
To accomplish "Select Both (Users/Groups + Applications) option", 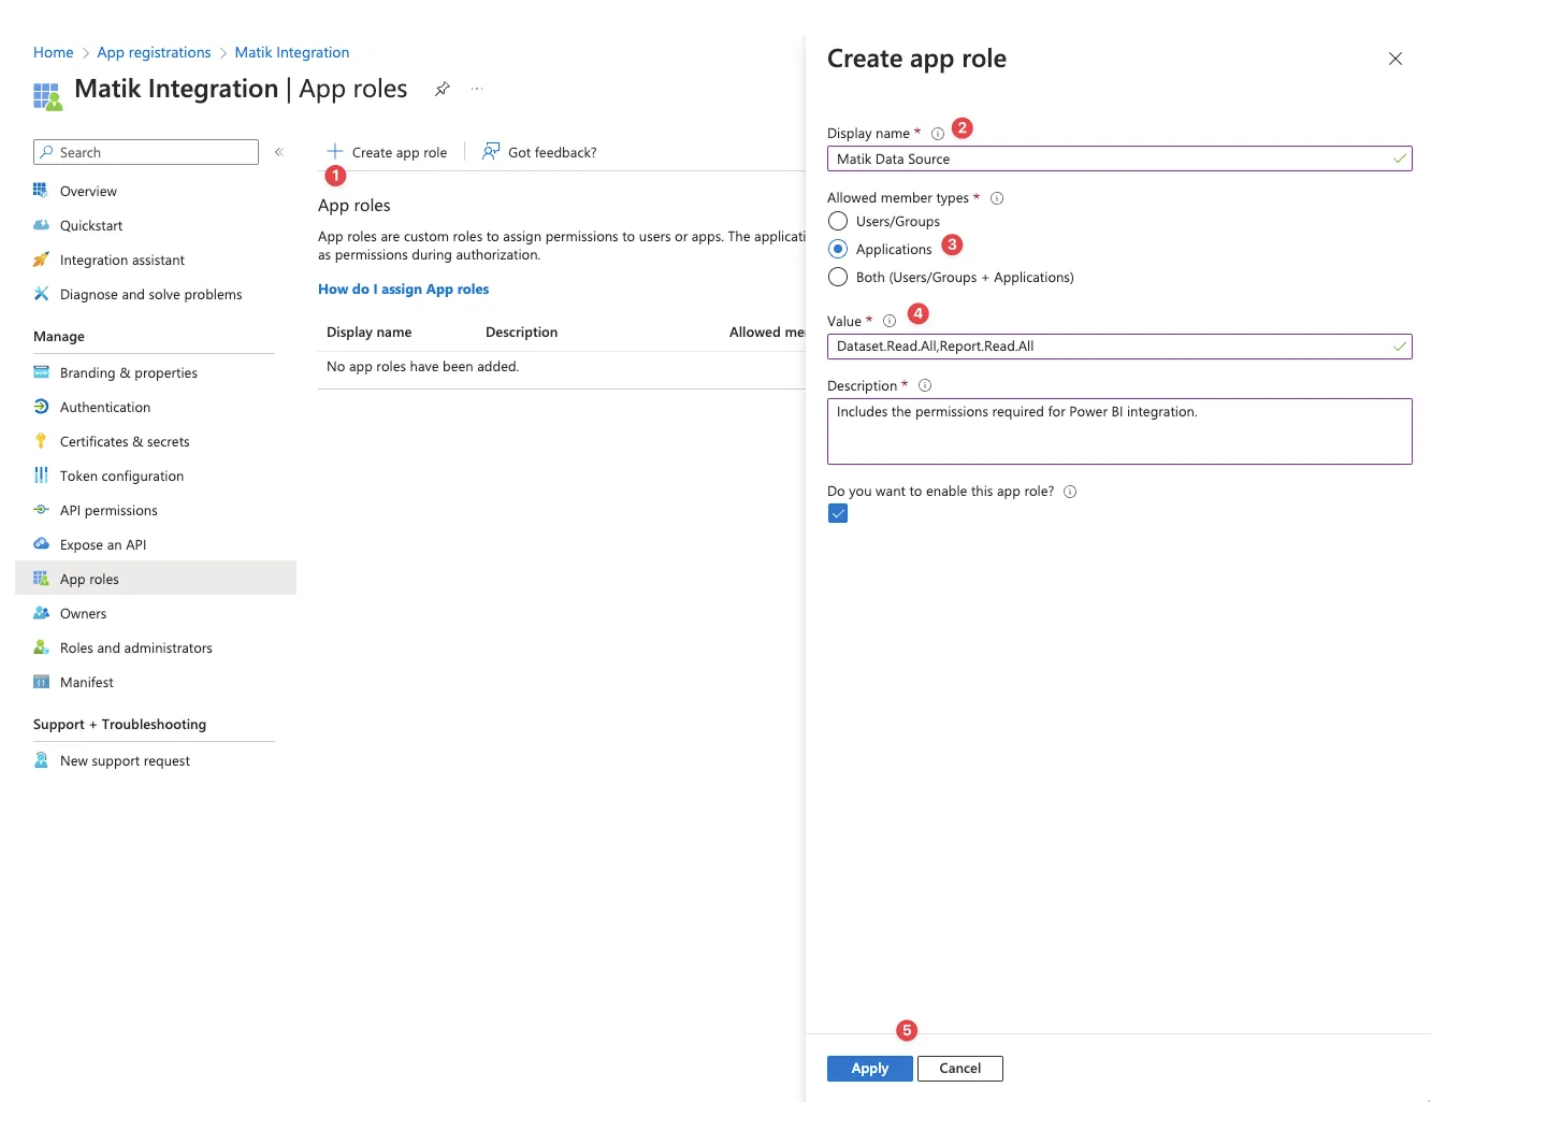I will [838, 277].
